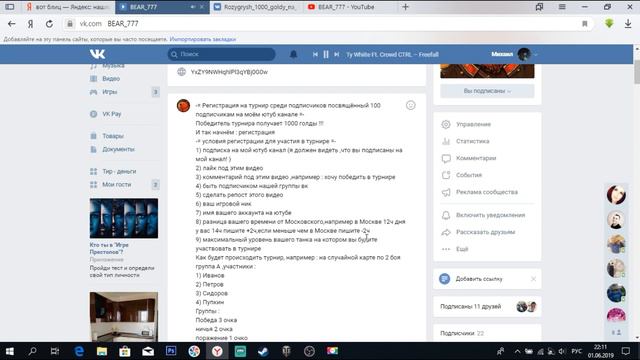The width and height of the screenshot is (640, 360).
Task: Click the VK search field
Action: click(x=222, y=54)
